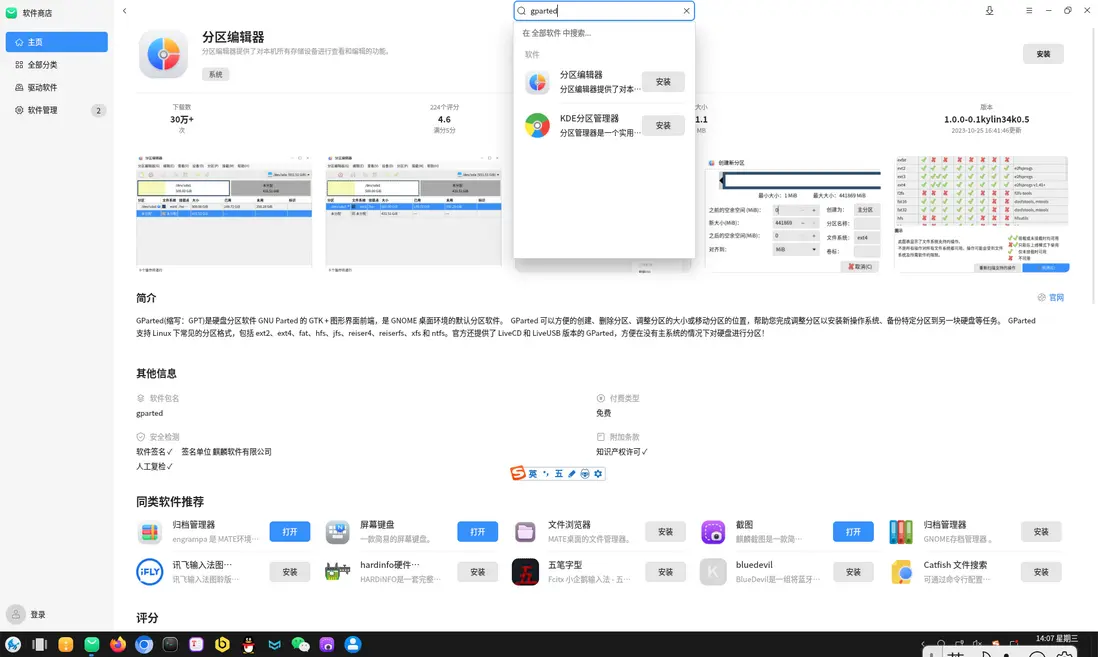Launch WeChat from the taskbar
The width and height of the screenshot is (1098, 657).
click(x=300, y=644)
